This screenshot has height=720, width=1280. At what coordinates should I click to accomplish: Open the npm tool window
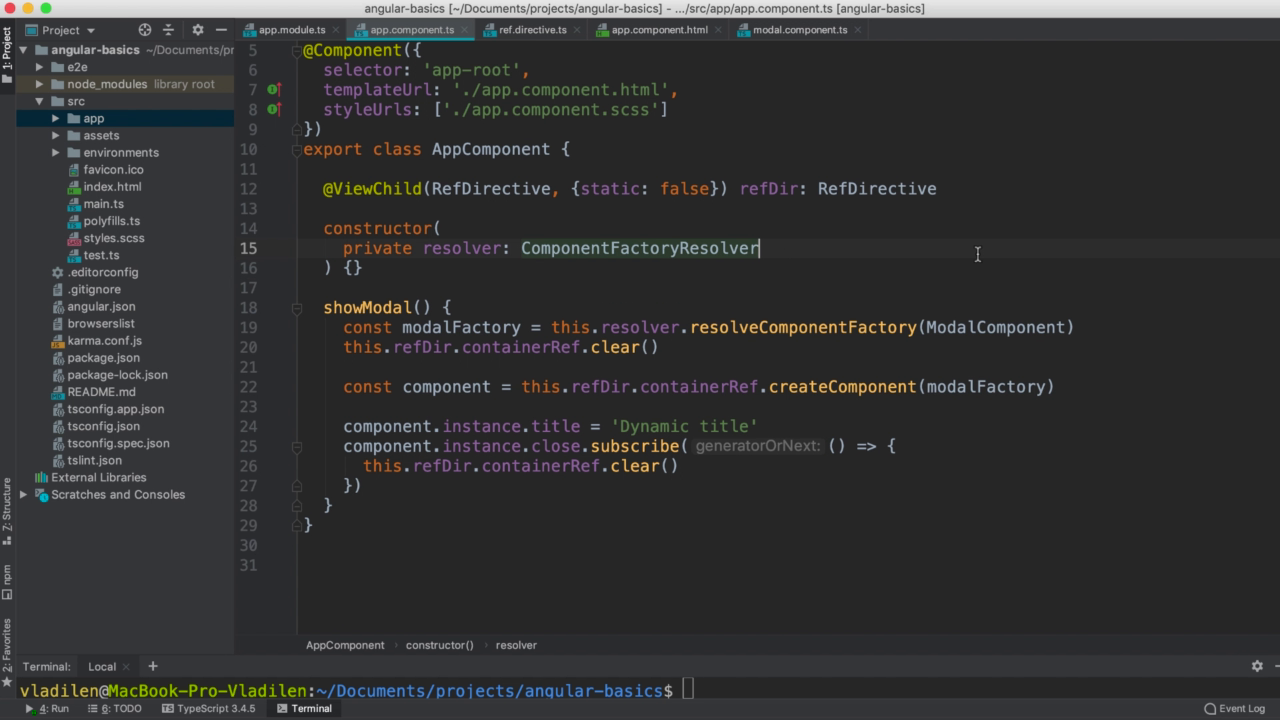click(7, 581)
